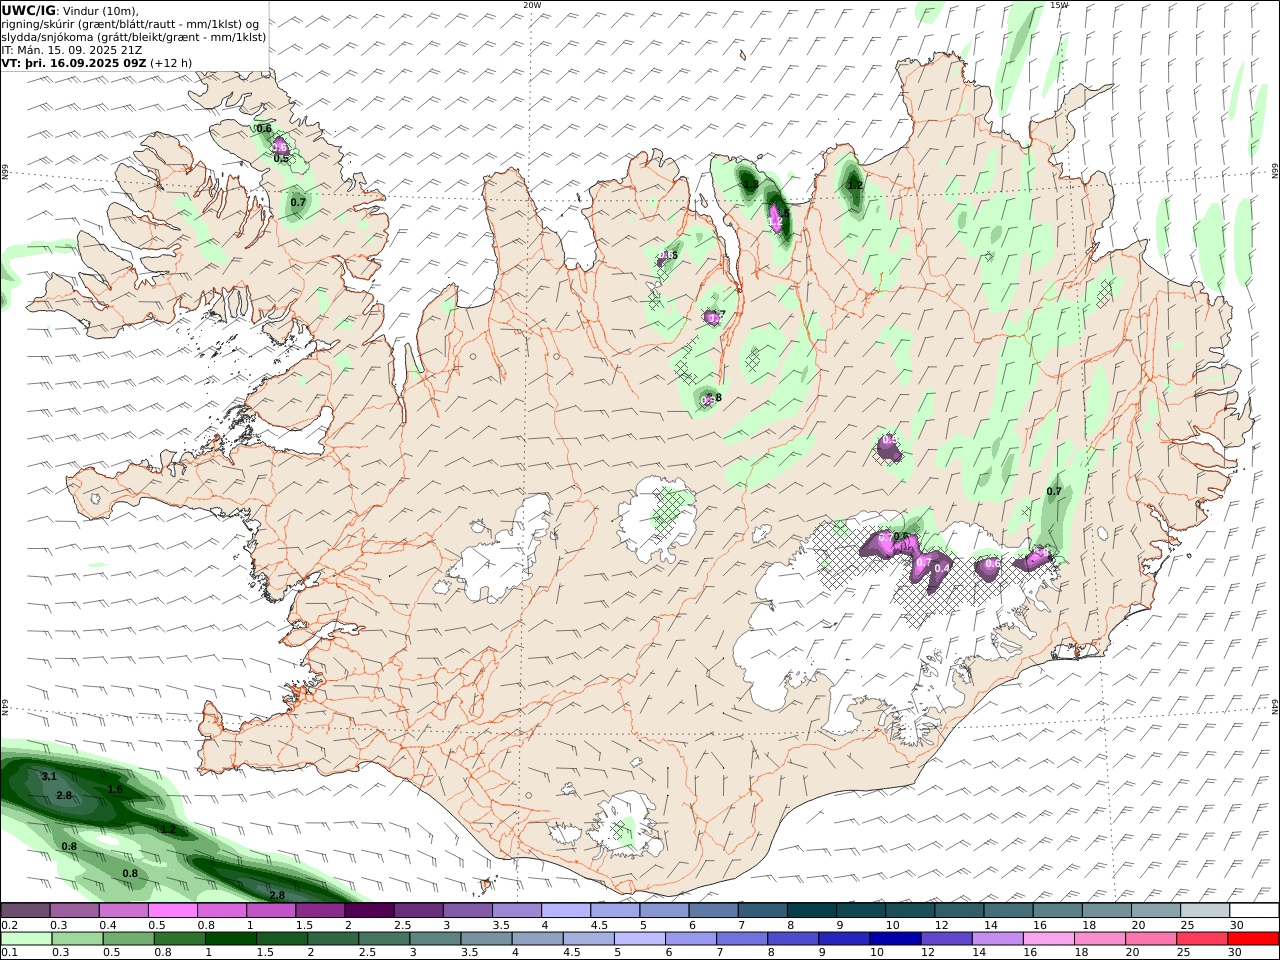This screenshot has width=1280, height=960.
Task: Click the '1.6' precipitation value offshore southwest
Action: coord(115,789)
